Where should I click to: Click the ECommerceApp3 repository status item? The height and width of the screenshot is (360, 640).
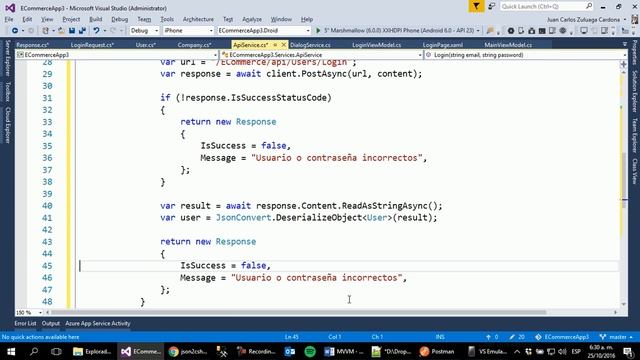[x=562, y=337]
